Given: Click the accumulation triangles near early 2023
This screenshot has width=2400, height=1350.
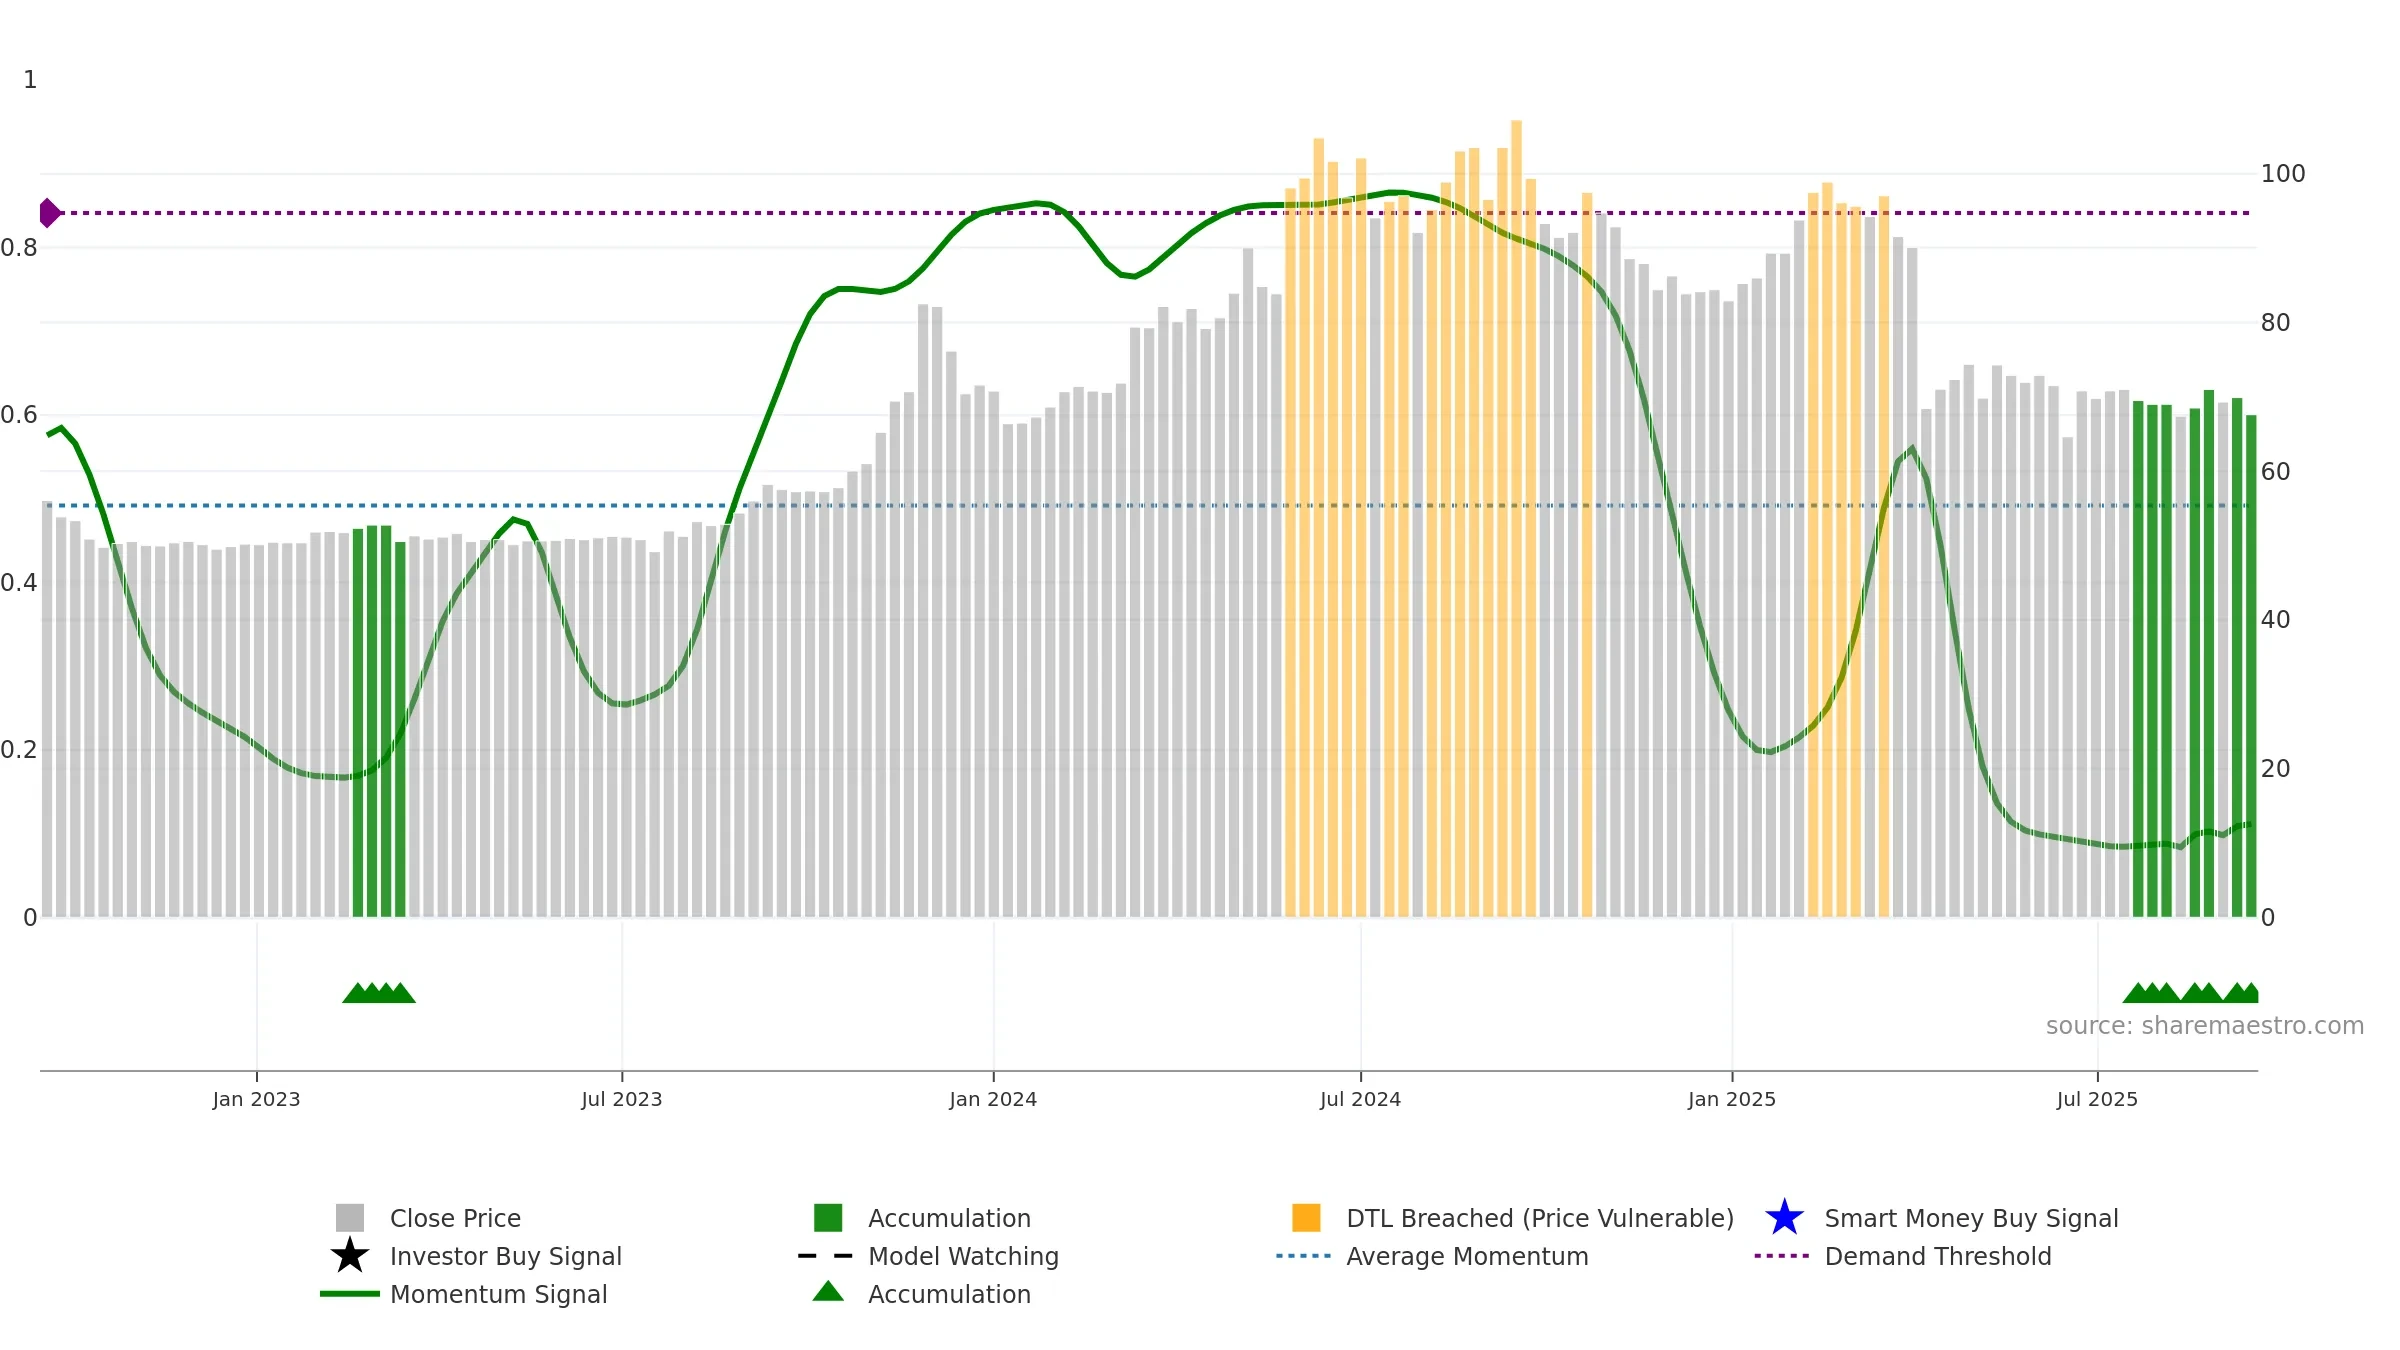Looking at the screenshot, I should point(379,993).
